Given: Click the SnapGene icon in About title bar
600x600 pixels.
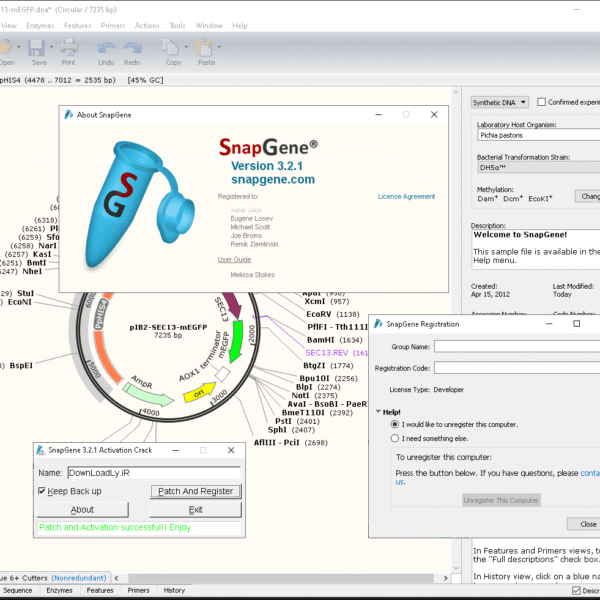Looking at the screenshot, I should click(x=69, y=114).
